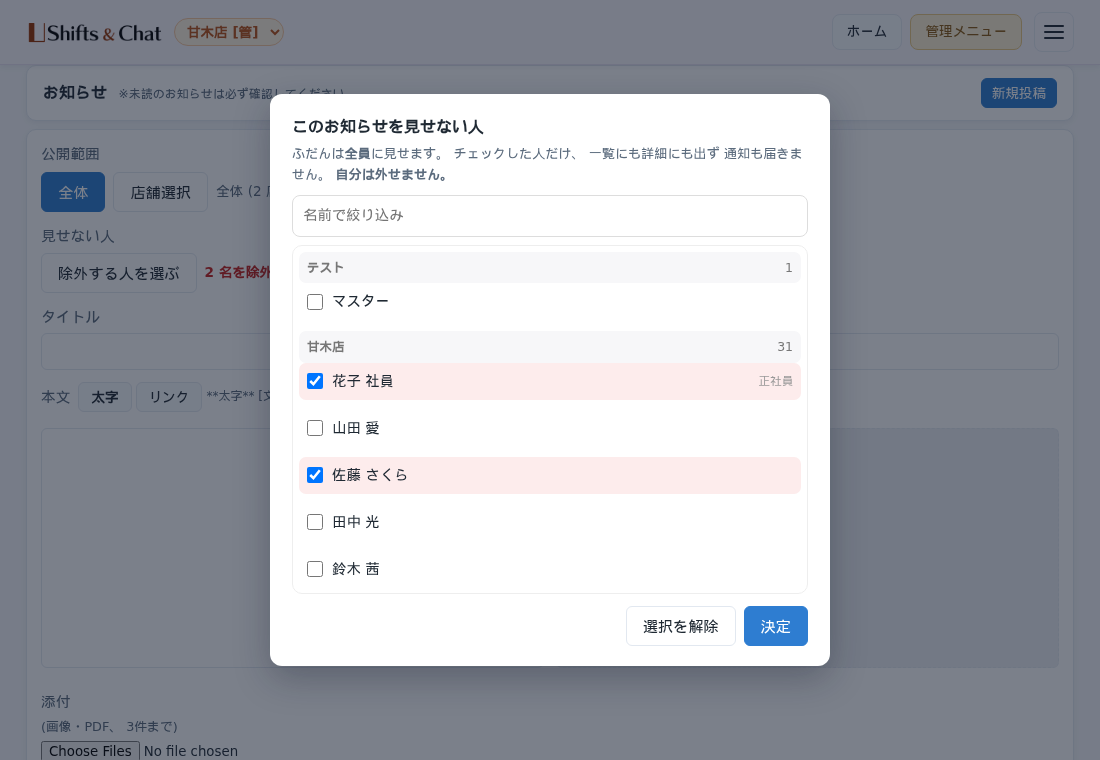Click the No file chosen text
This screenshot has height=760, width=1100.
191,751
